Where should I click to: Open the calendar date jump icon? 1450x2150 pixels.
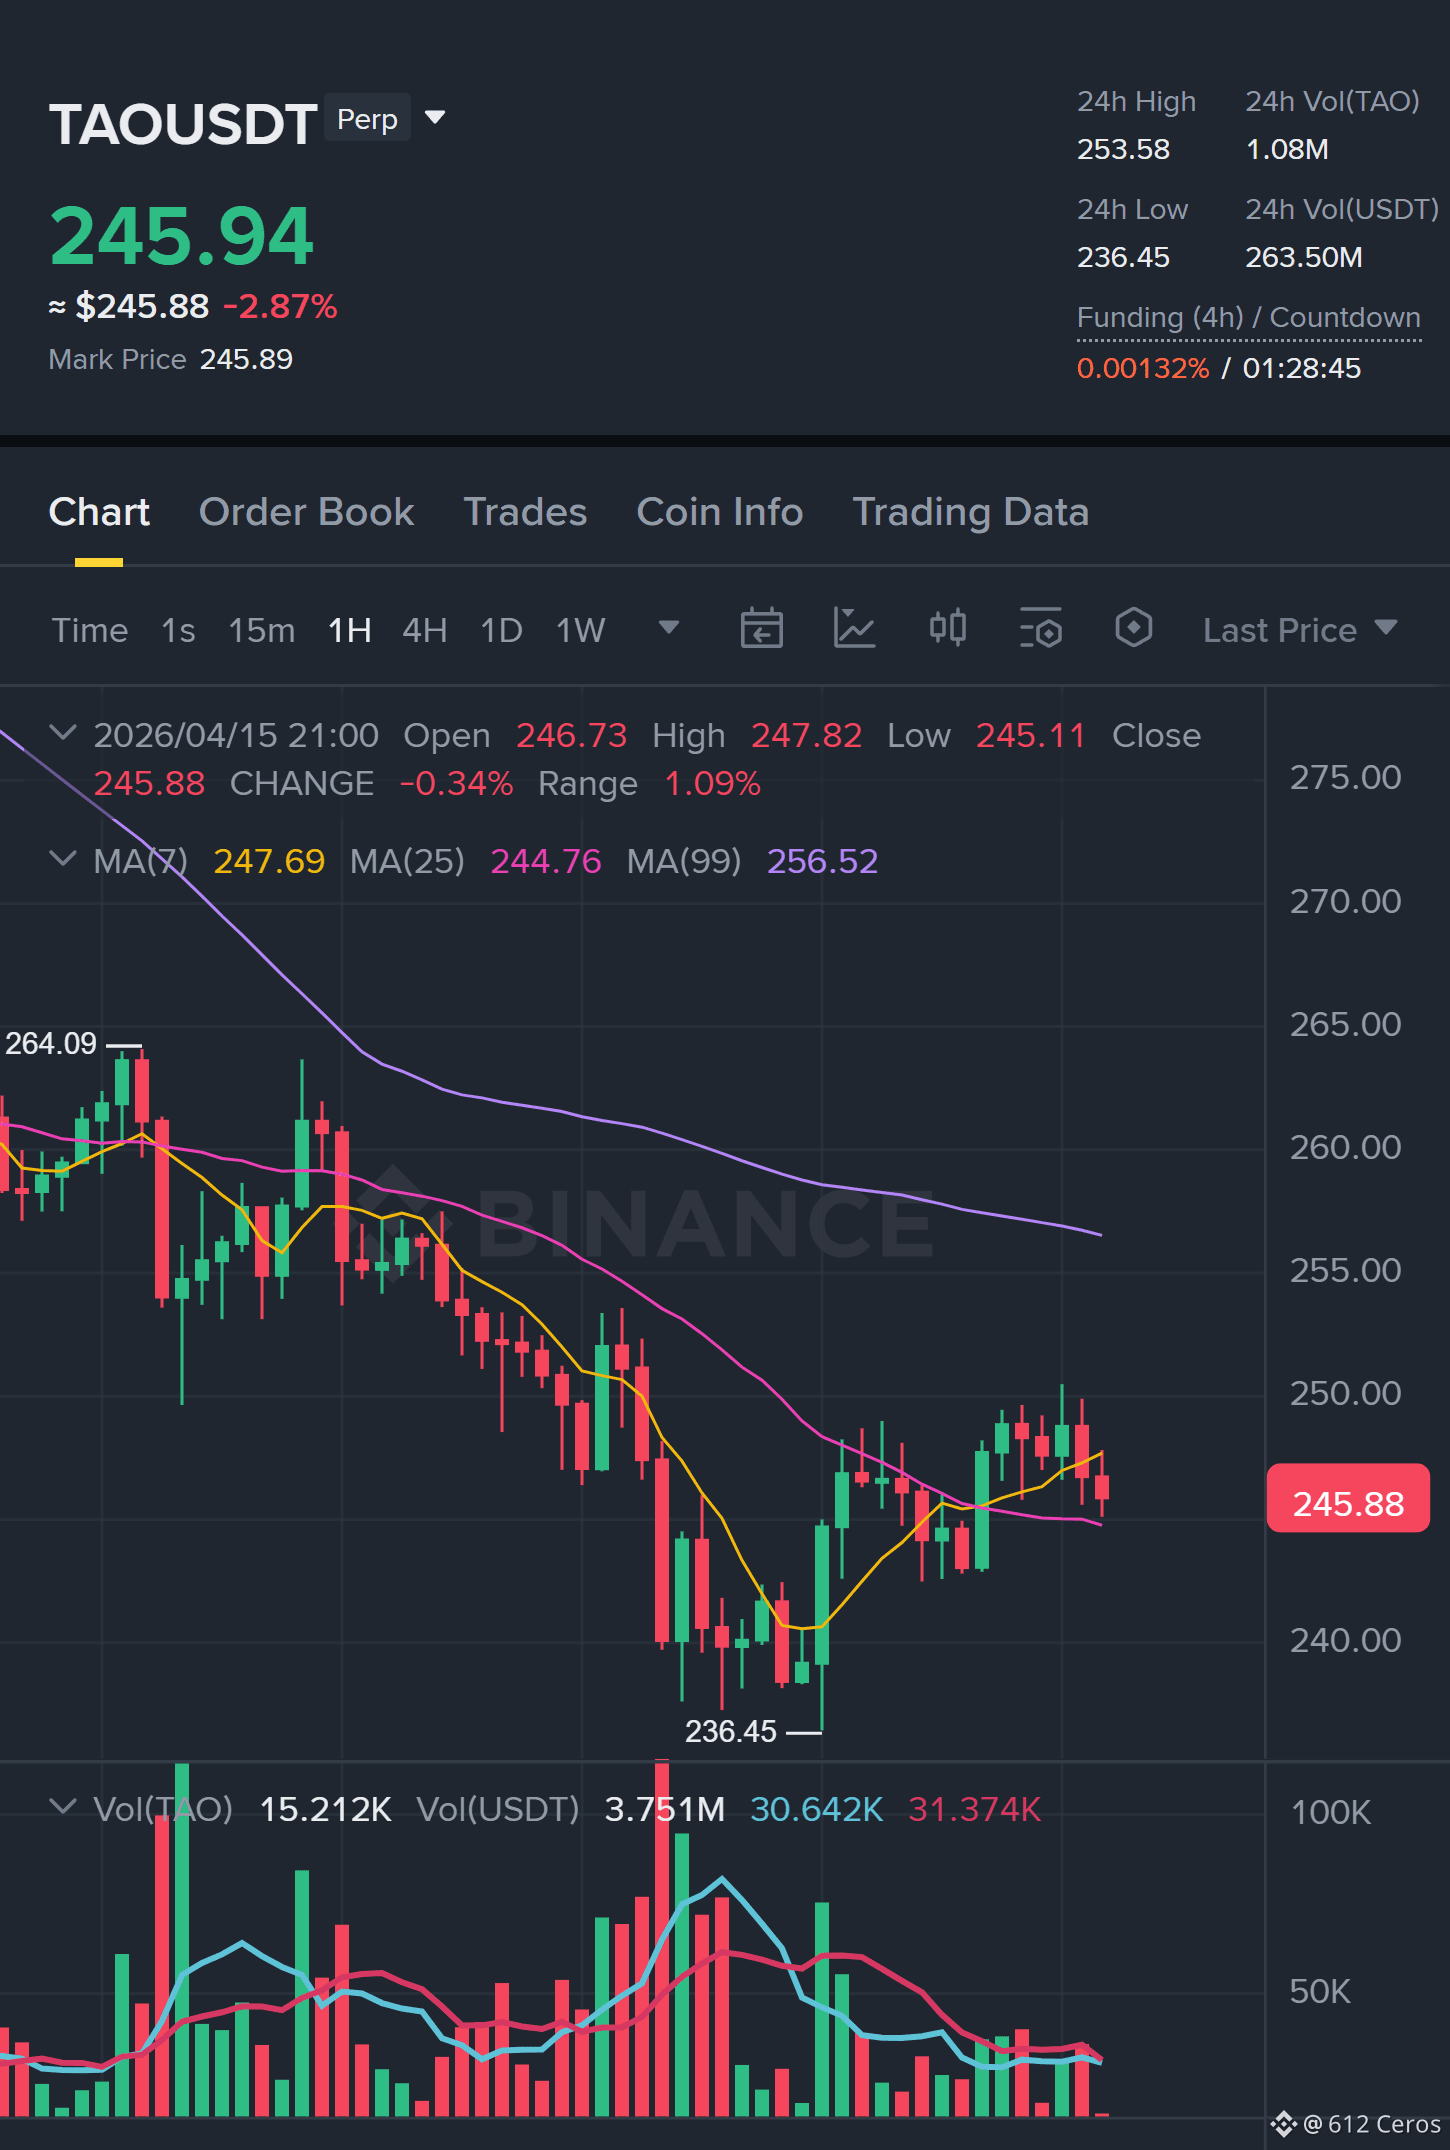tap(761, 629)
